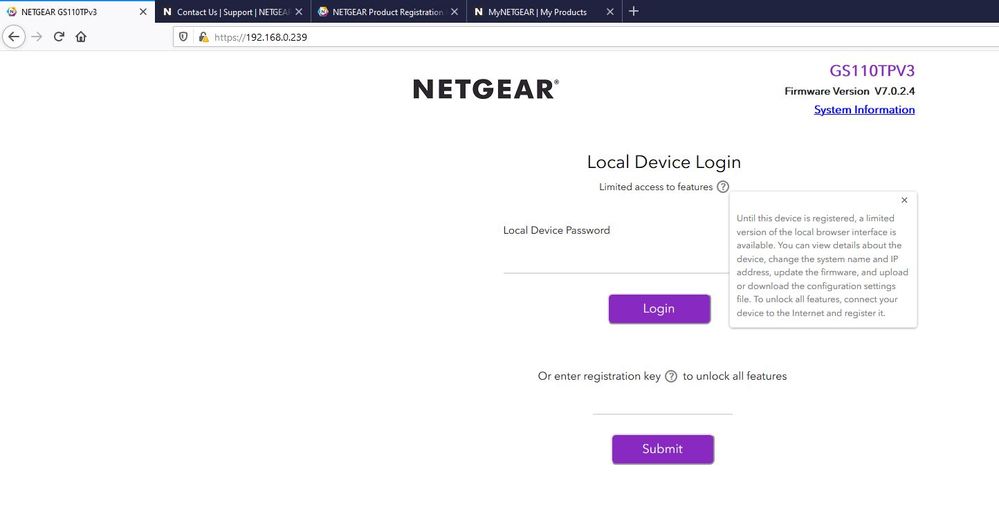This screenshot has height=529, width=999.
Task: Click the GS110TPV3 model name text
Action: tap(872, 71)
